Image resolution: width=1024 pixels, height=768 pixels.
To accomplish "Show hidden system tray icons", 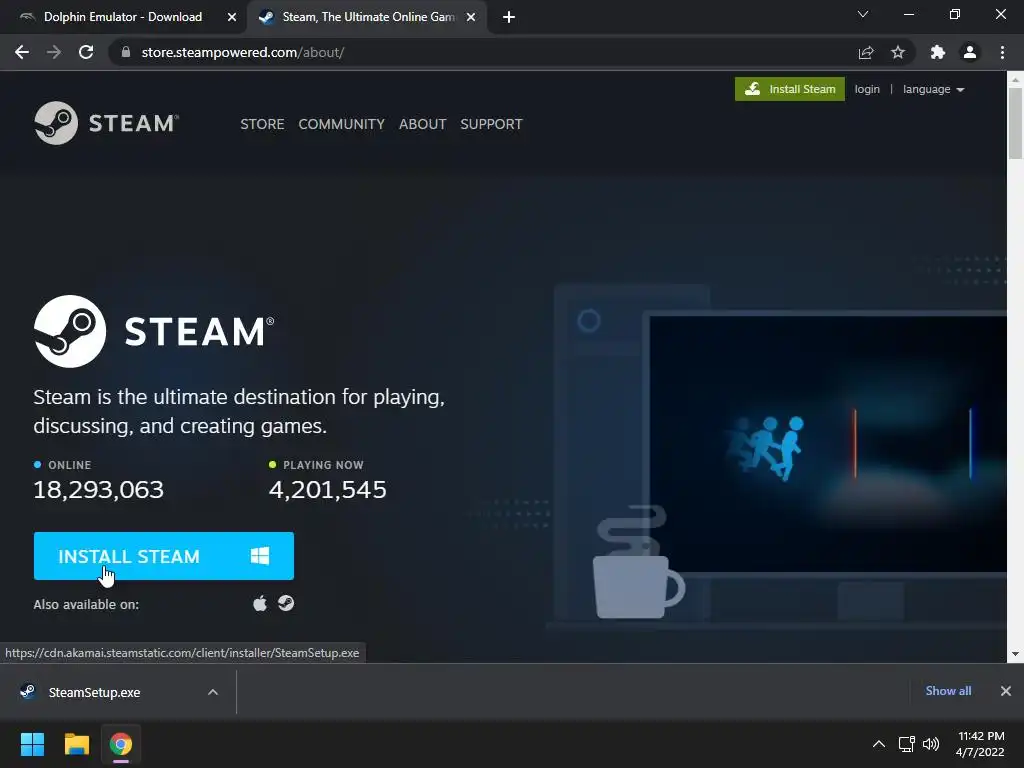I will [x=879, y=744].
